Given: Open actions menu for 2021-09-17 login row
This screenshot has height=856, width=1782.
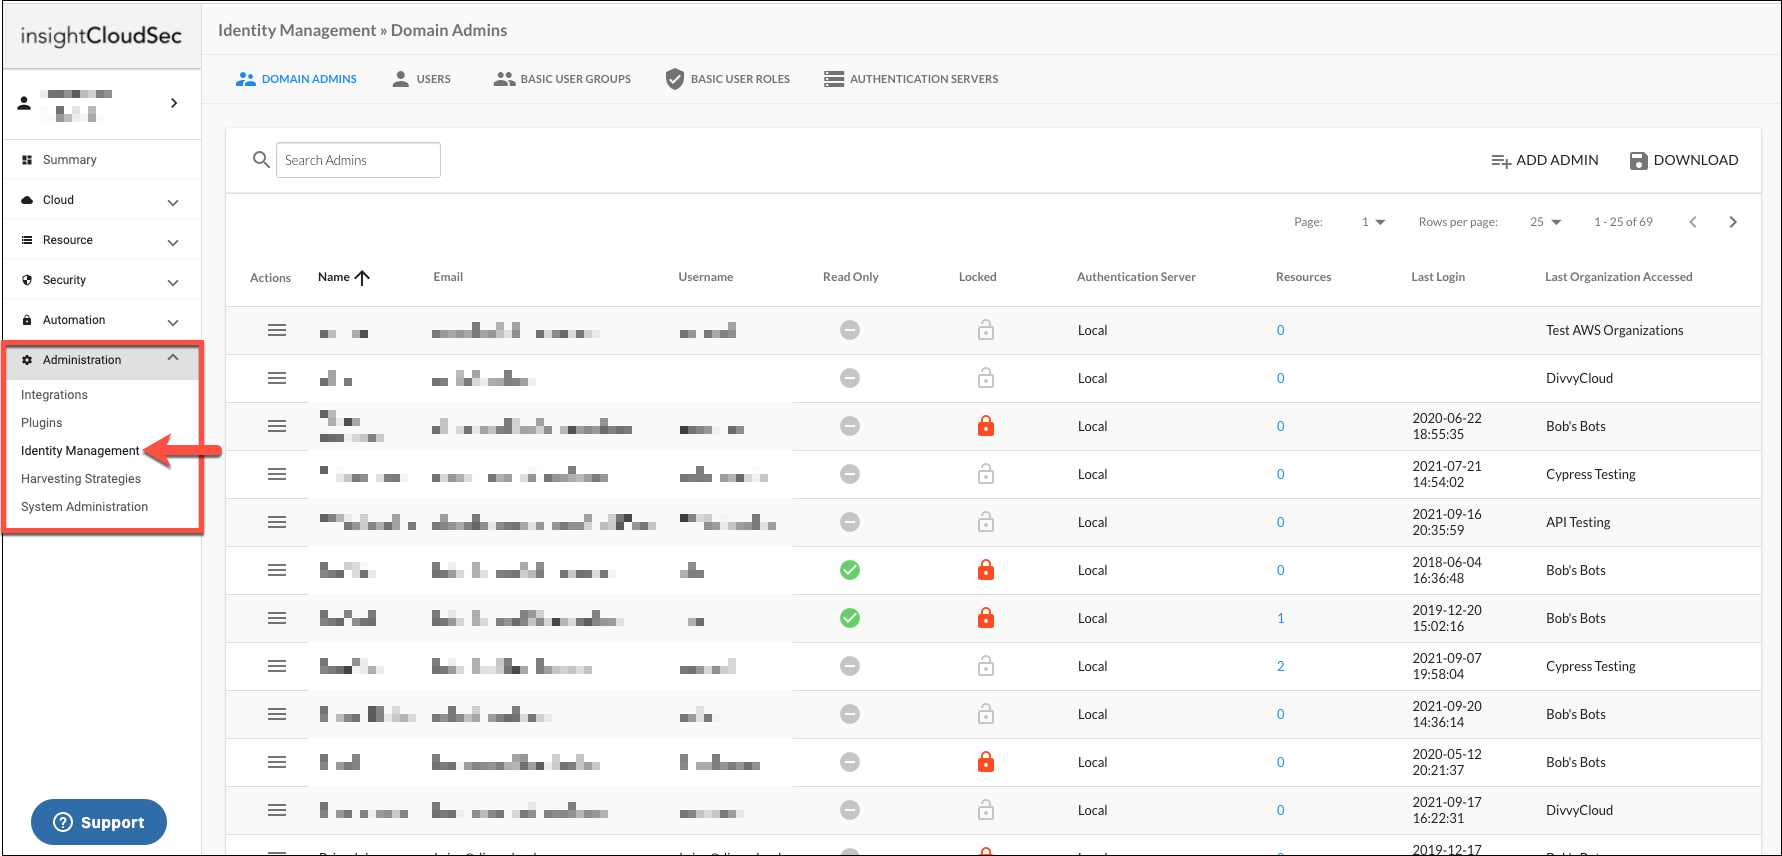Looking at the screenshot, I should 277,810.
